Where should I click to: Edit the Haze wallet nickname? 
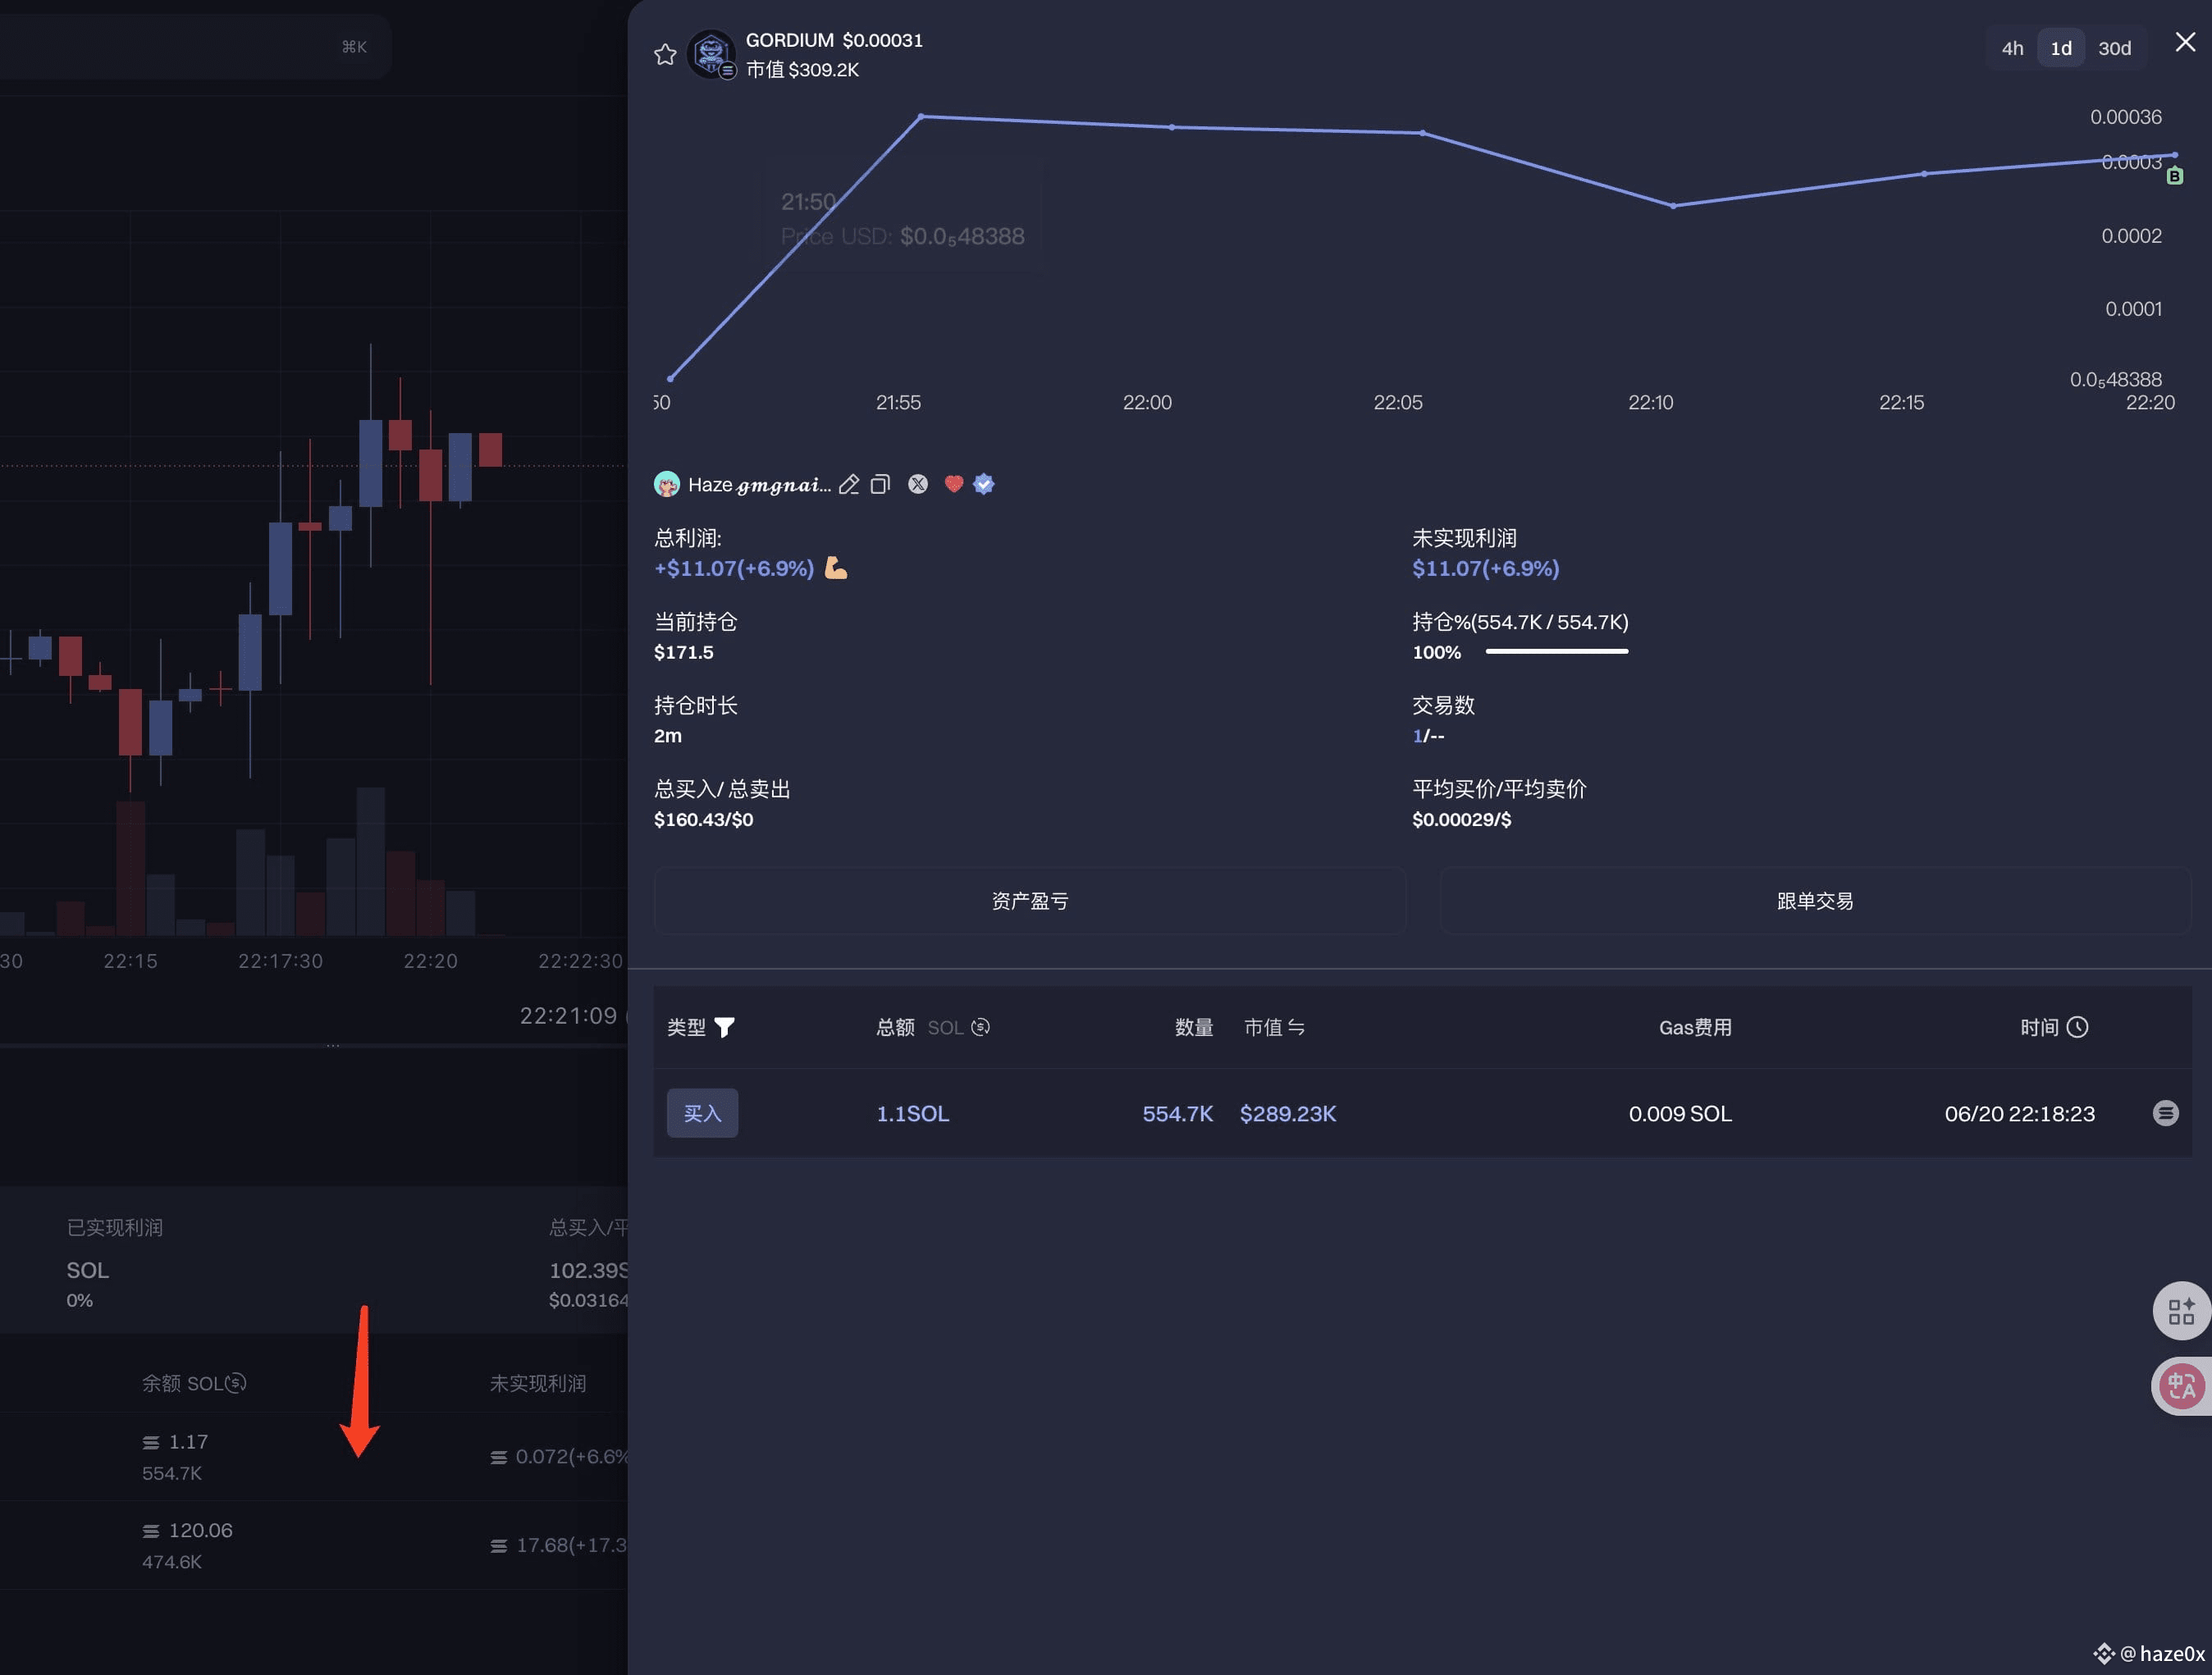pos(849,484)
